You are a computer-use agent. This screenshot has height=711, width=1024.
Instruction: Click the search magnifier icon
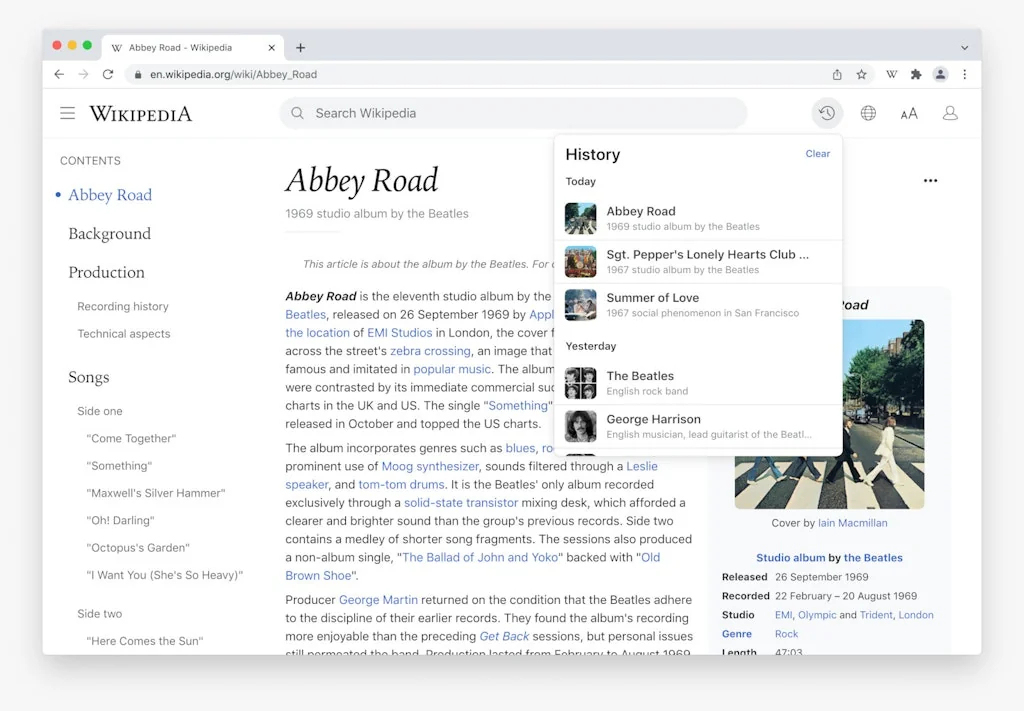tap(297, 113)
